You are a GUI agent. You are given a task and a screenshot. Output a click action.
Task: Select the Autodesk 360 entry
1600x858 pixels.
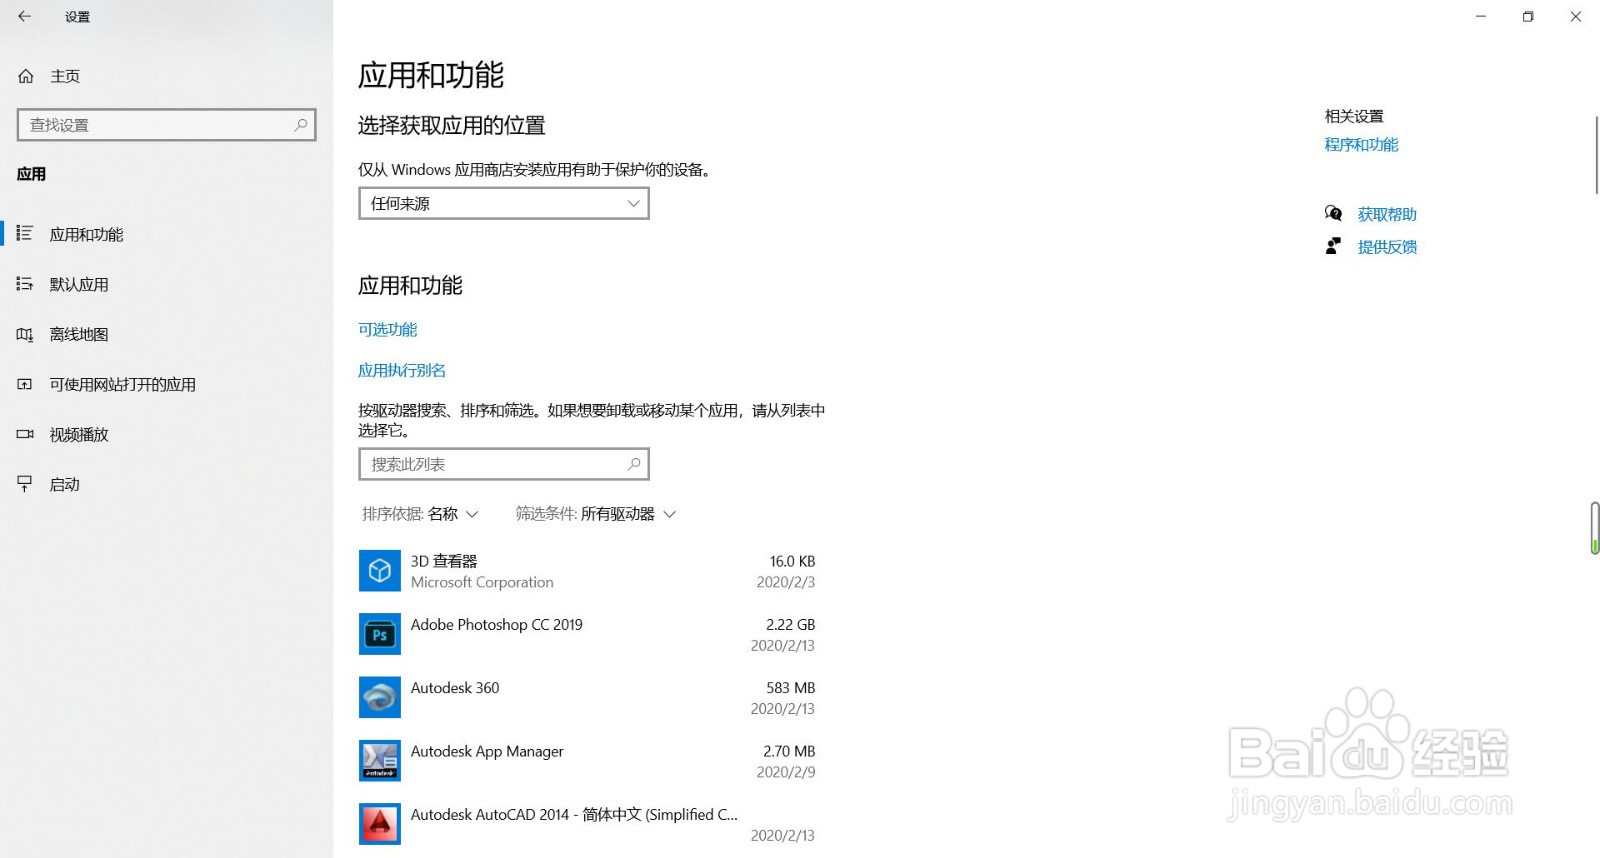coord(588,697)
